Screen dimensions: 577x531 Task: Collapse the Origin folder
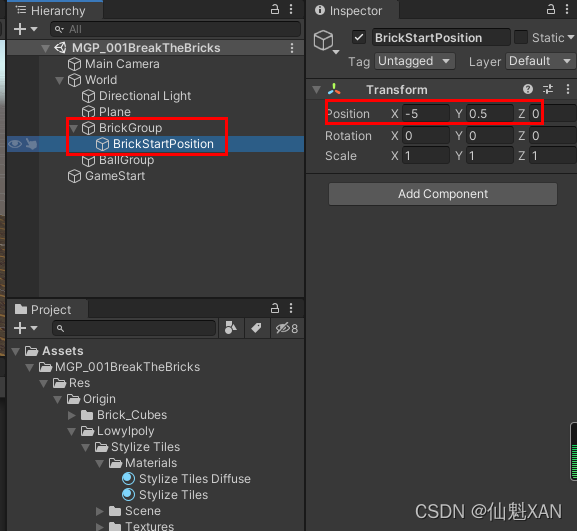pos(57,399)
